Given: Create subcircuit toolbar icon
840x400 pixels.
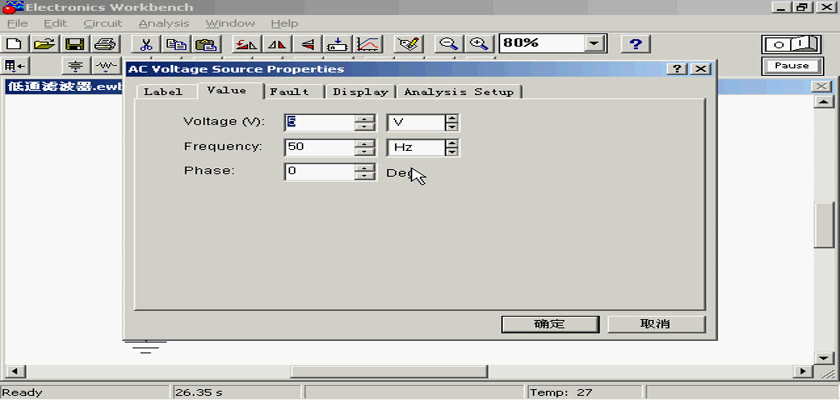Looking at the screenshot, I should tap(338, 44).
